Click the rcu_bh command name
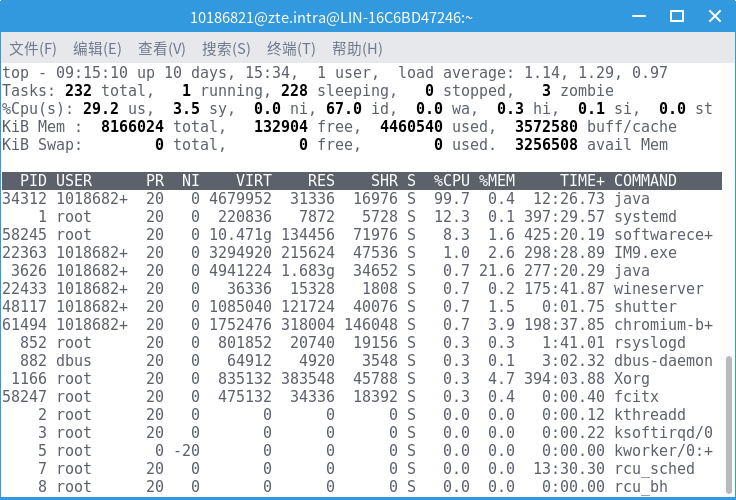The width and height of the screenshot is (736, 500). tap(641, 487)
